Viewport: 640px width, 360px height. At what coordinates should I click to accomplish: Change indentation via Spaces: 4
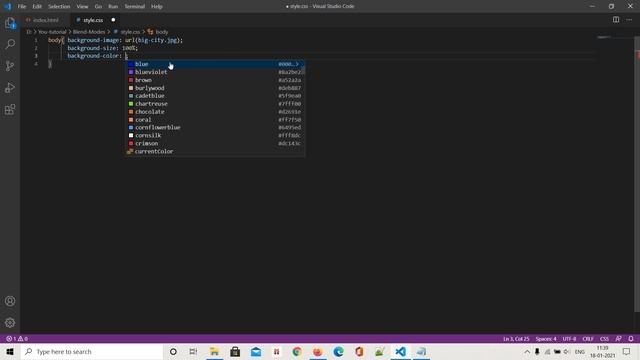[x=546, y=339]
